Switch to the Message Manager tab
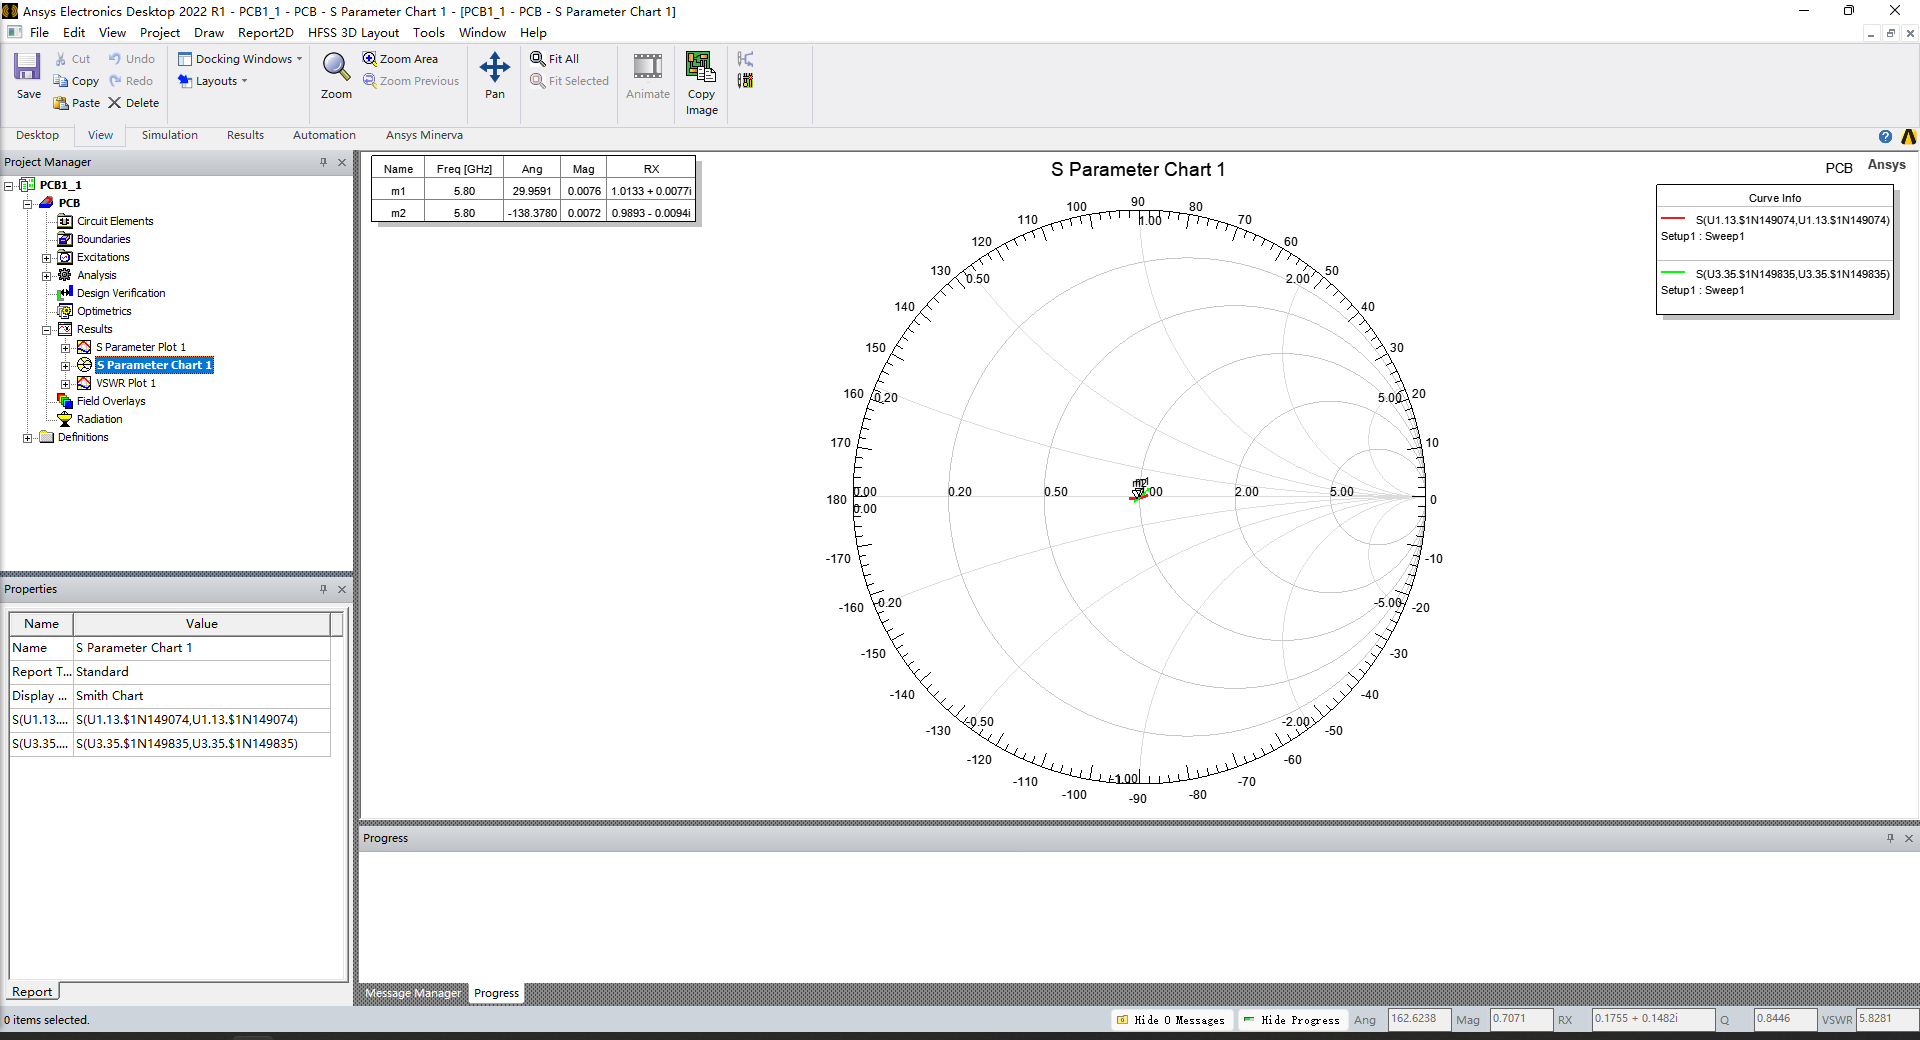 413,993
